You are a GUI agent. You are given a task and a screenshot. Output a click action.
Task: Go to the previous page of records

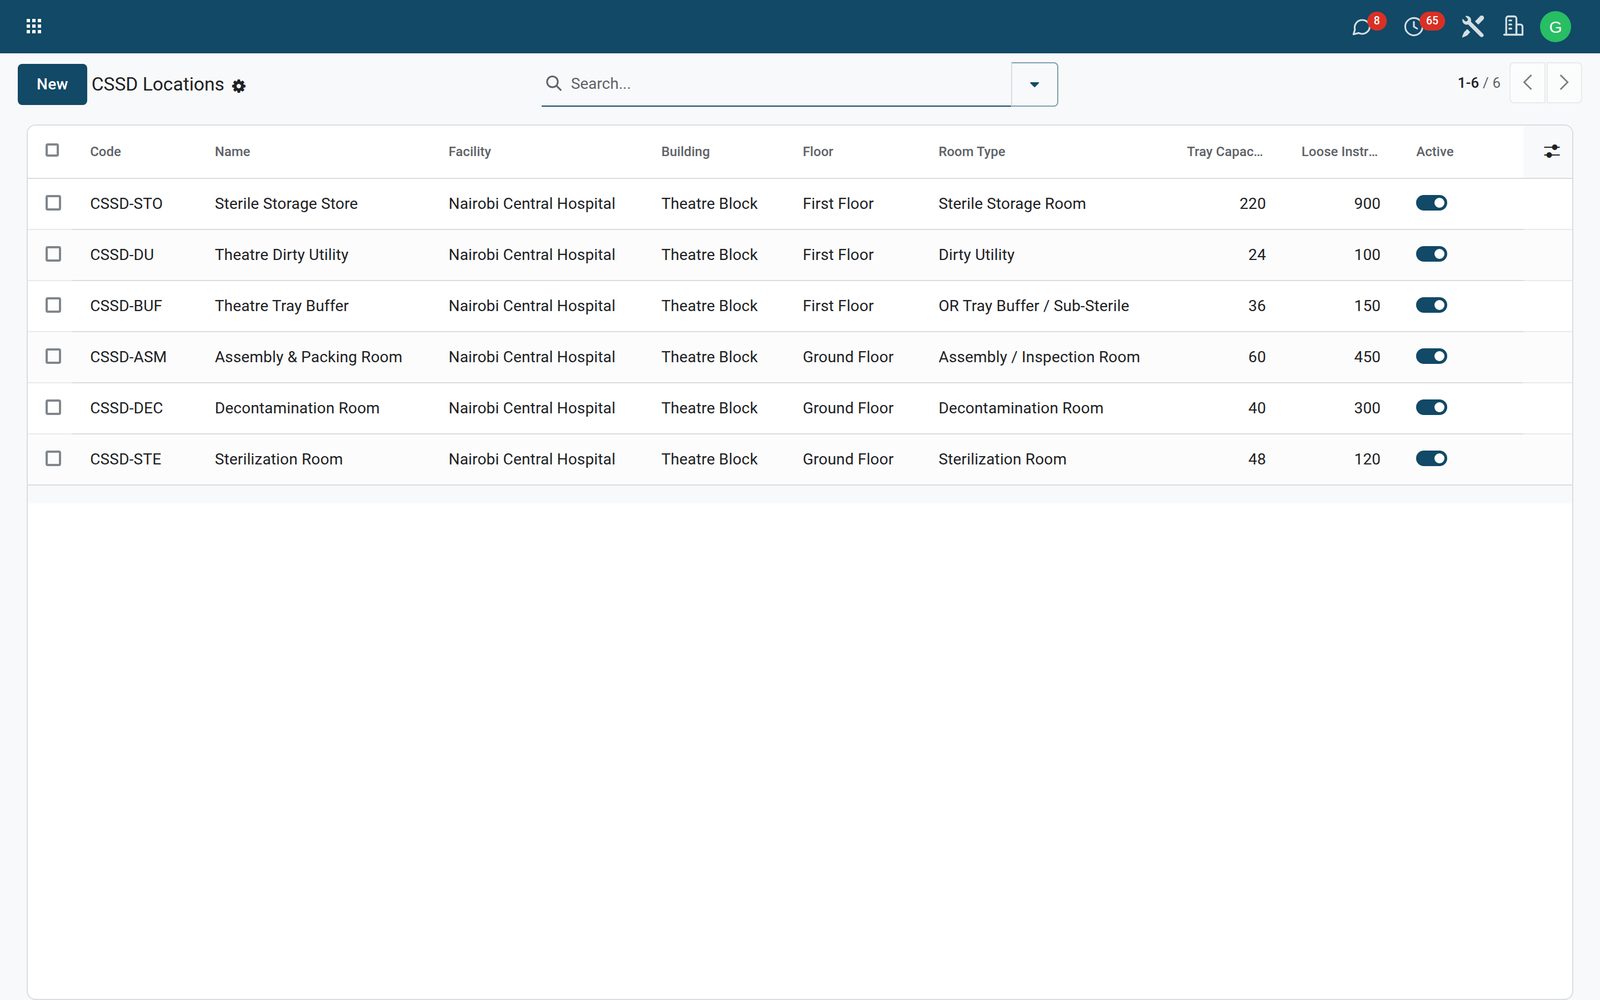click(1527, 83)
